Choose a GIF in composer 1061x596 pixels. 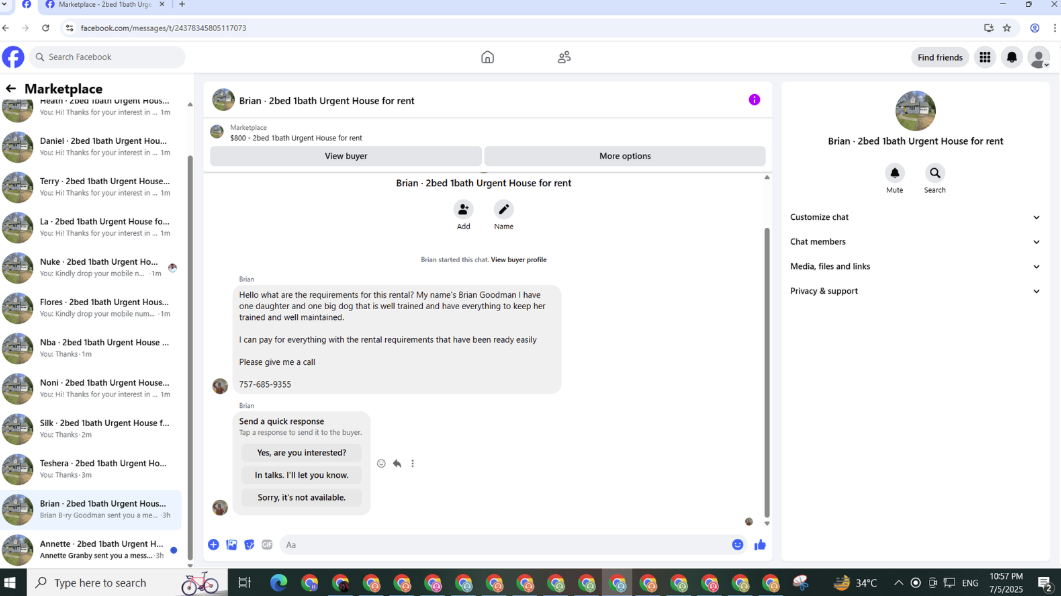(267, 545)
